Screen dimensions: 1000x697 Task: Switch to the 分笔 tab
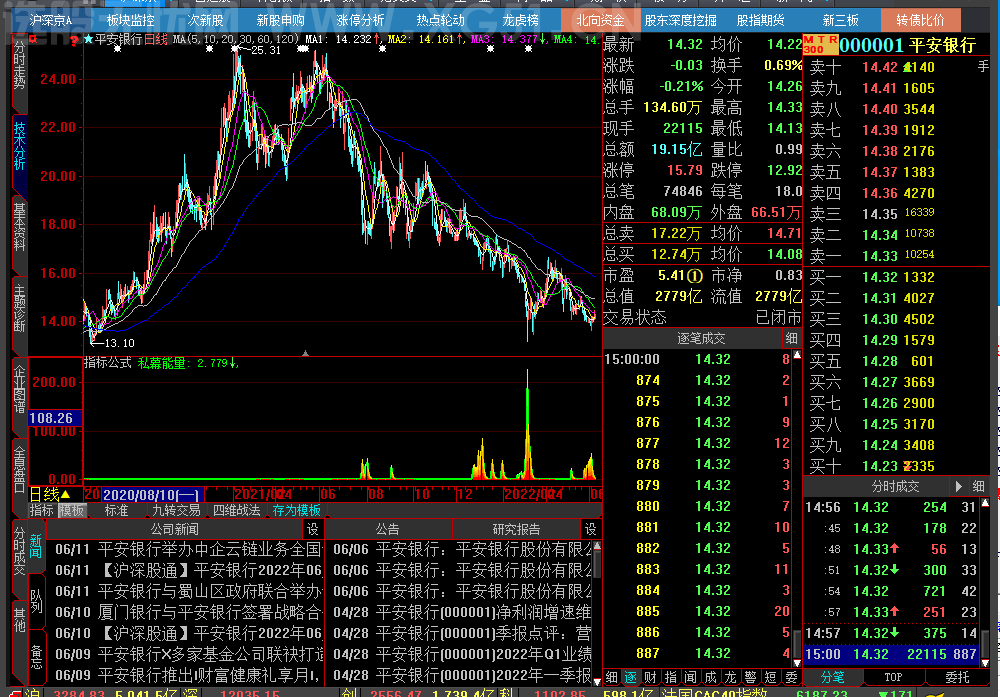click(832, 677)
